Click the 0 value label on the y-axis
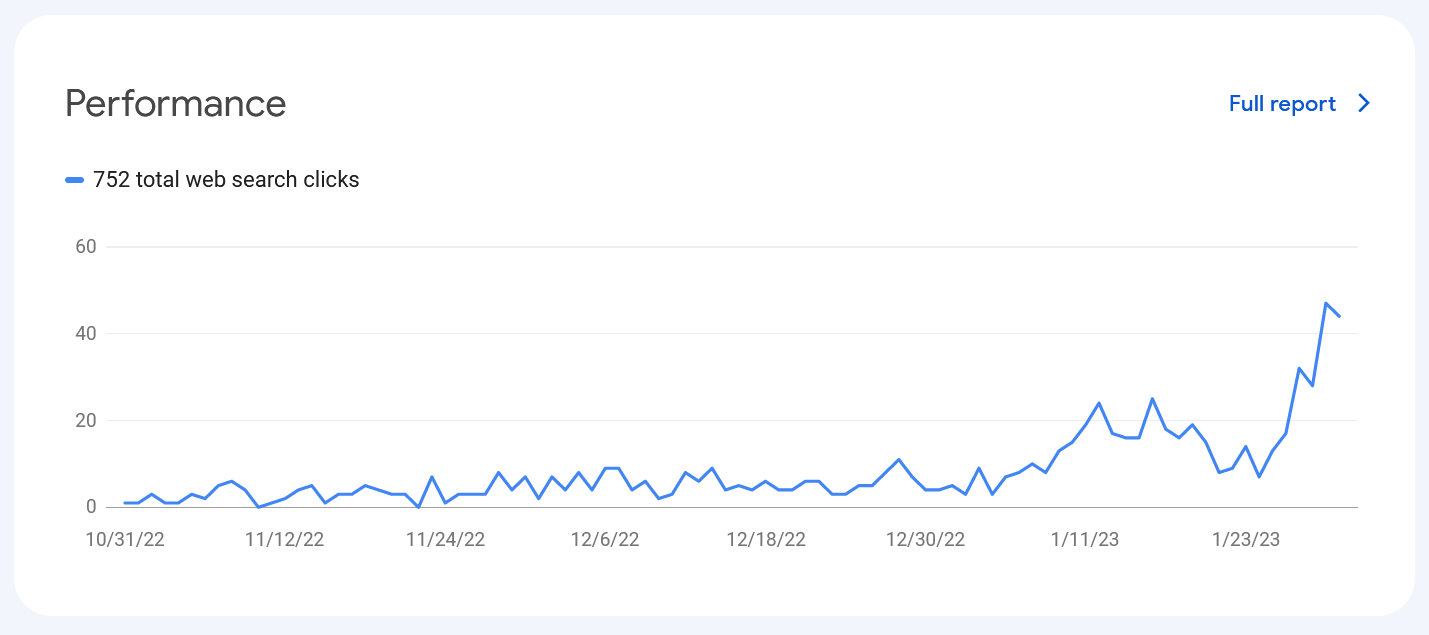Image resolution: width=1429 pixels, height=635 pixels. (x=91, y=508)
